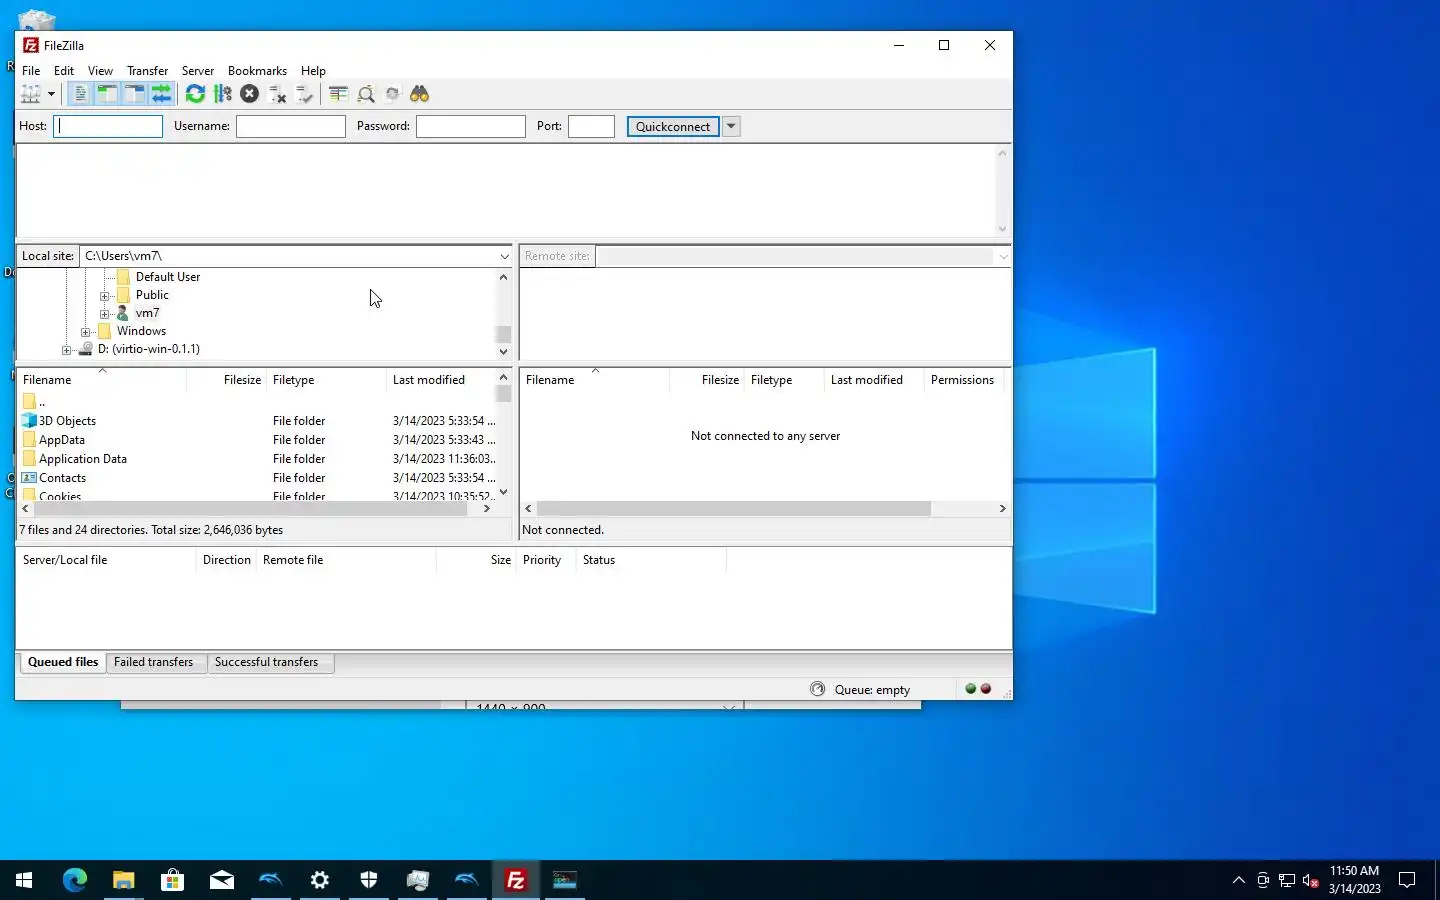Sort local files by Filename column
This screenshot has width=1440, height=900.
101,380
